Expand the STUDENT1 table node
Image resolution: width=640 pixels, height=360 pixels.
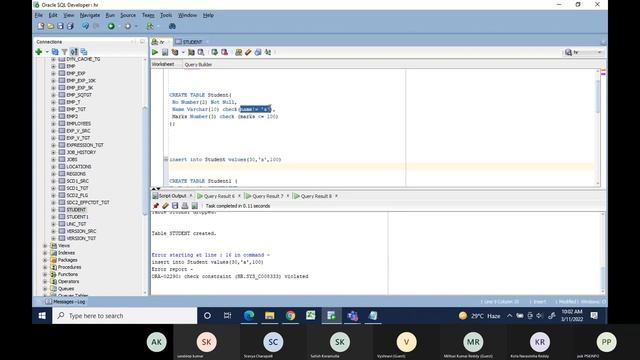click(x=53, y=217)
